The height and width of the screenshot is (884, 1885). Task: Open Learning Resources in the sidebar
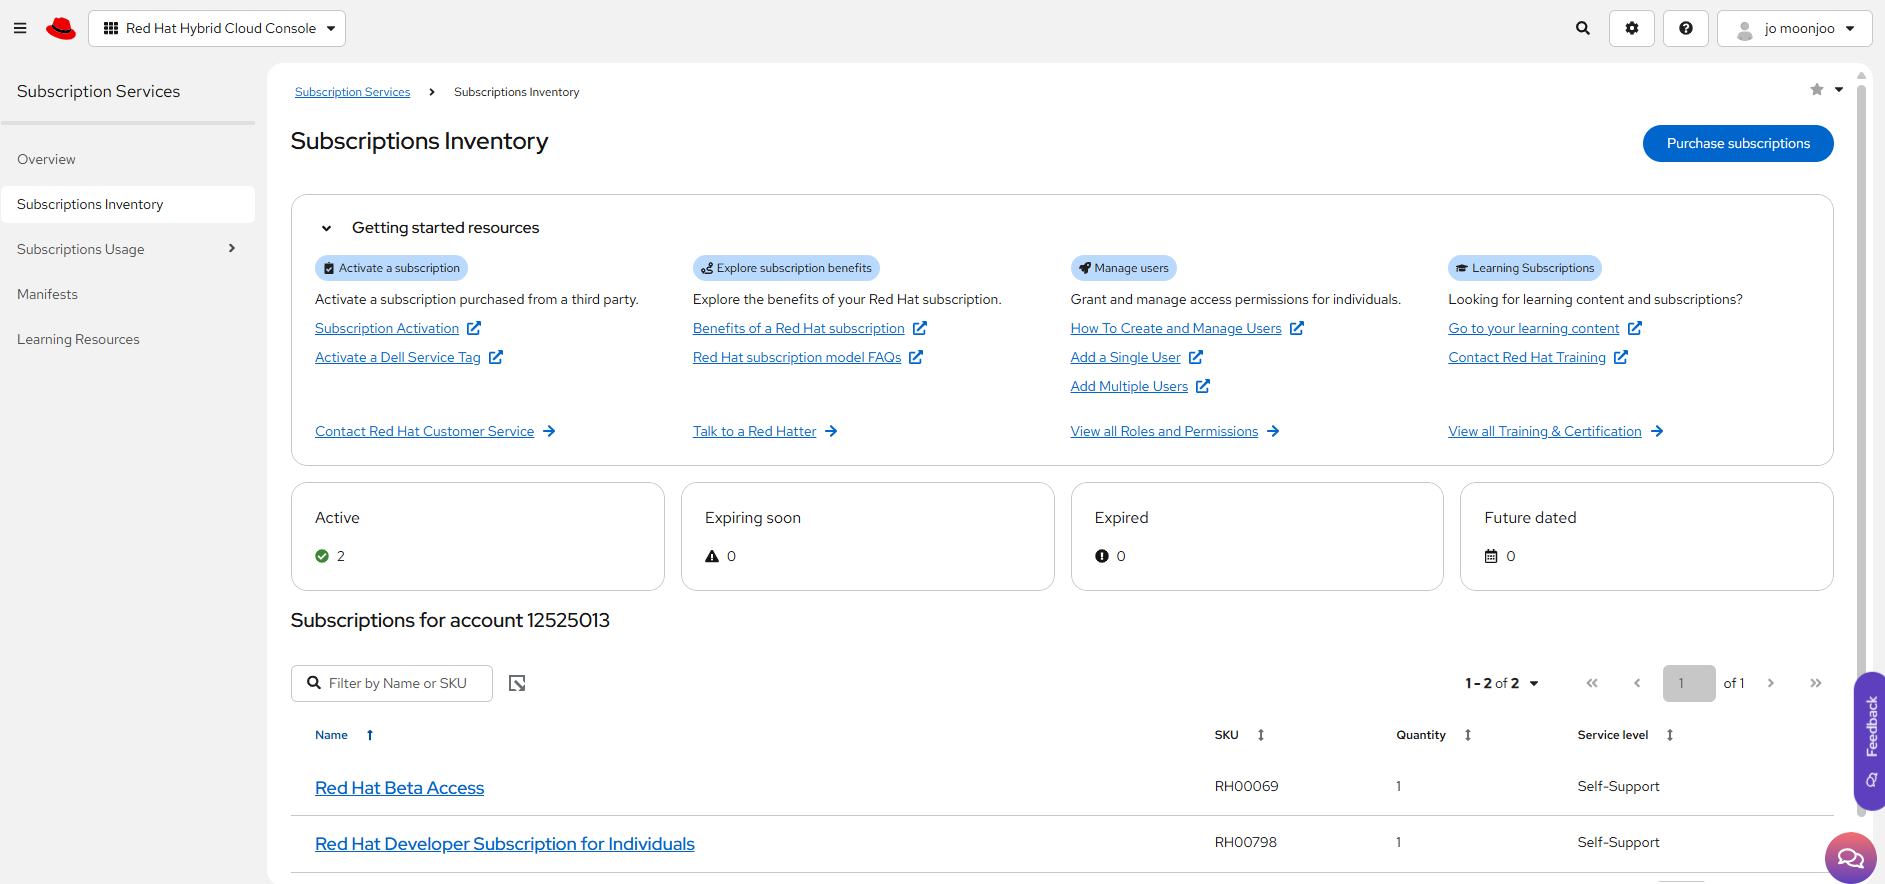[x=78, y=339]
